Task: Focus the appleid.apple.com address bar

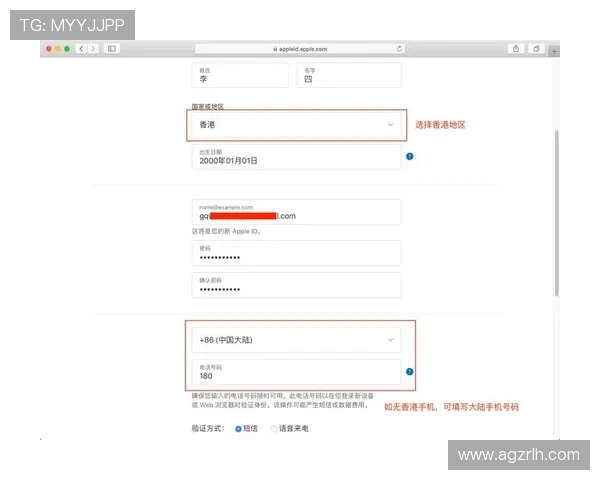Action: [x=300, y=49]
